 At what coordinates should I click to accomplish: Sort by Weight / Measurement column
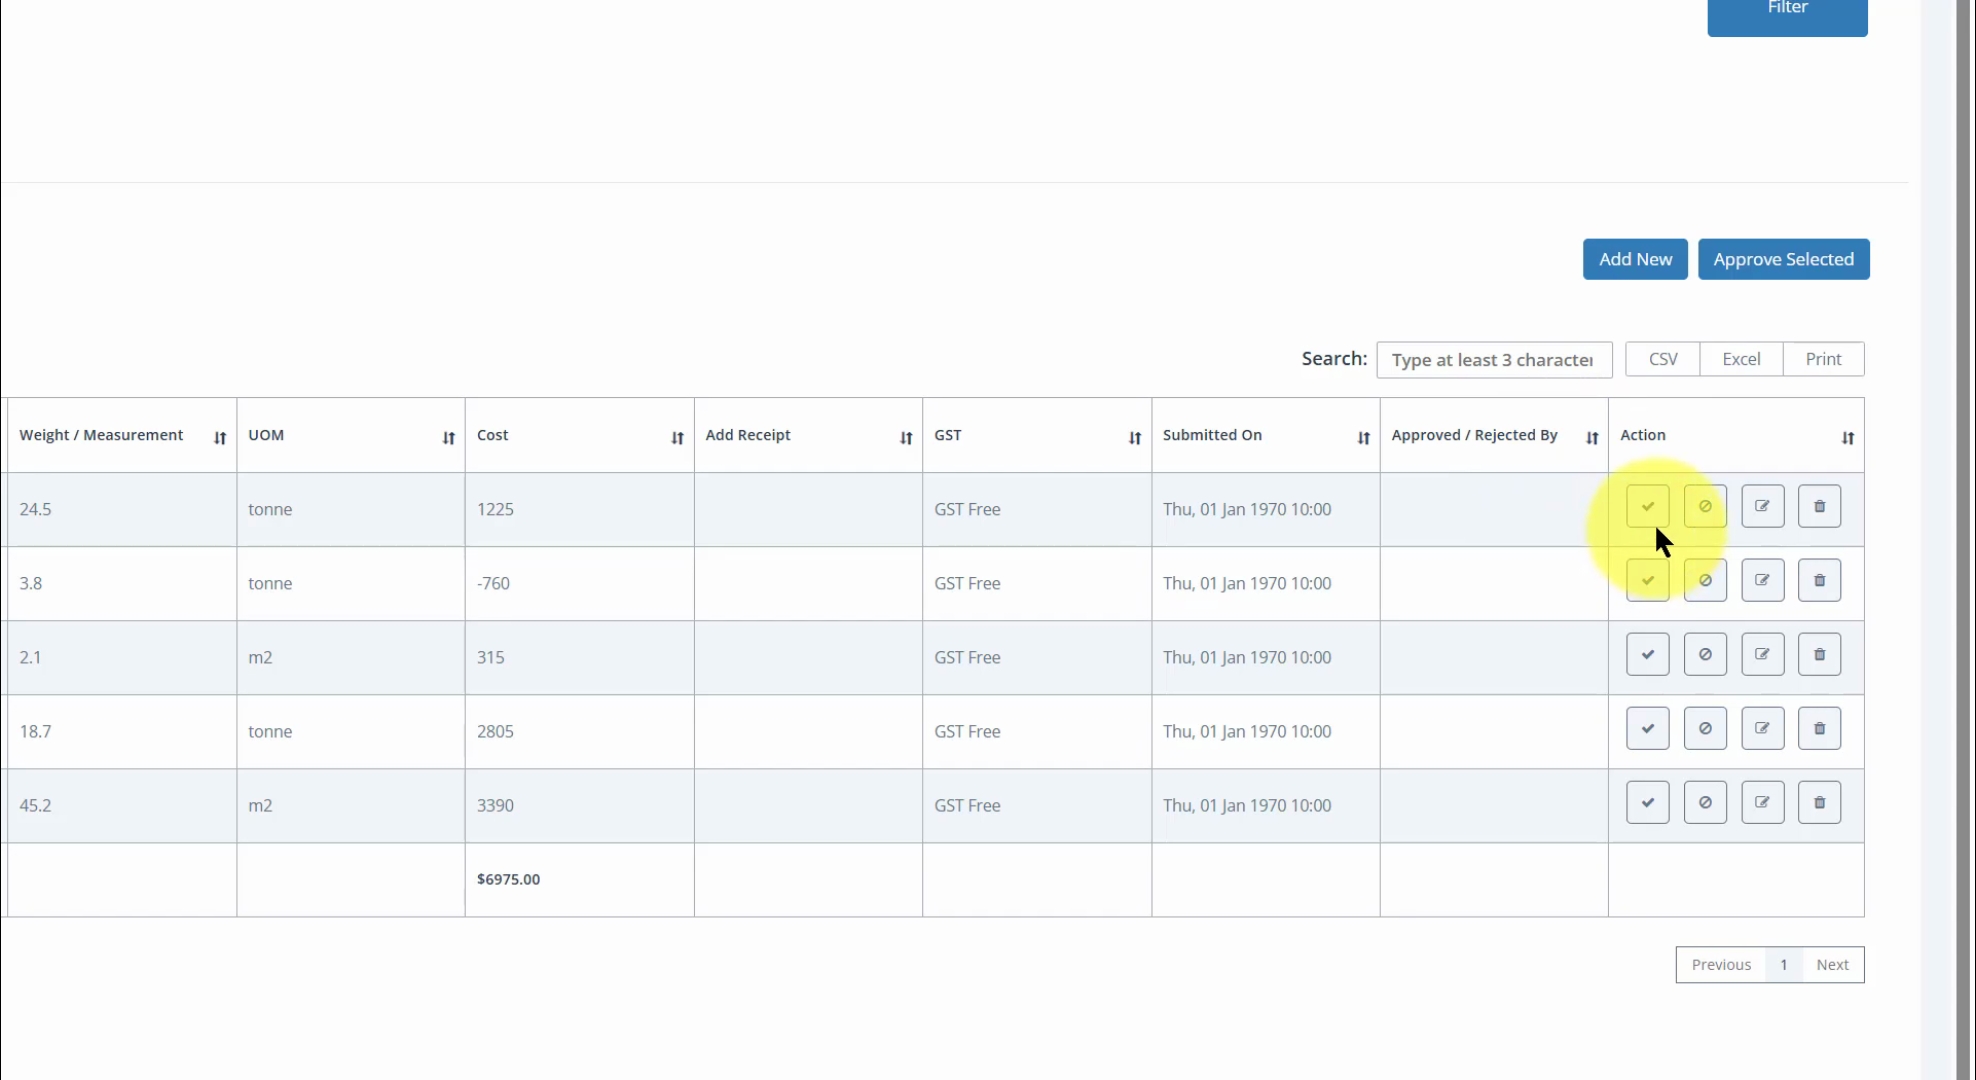219,438
